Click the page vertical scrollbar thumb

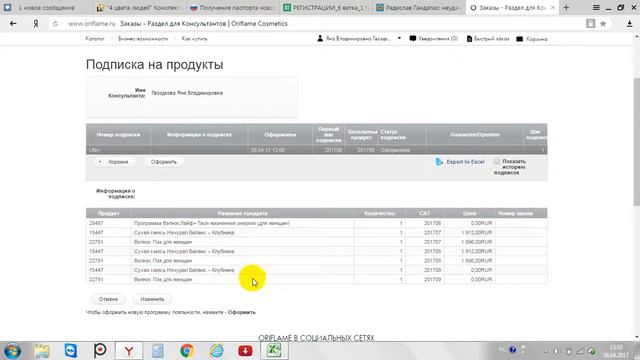coord(636,141)
